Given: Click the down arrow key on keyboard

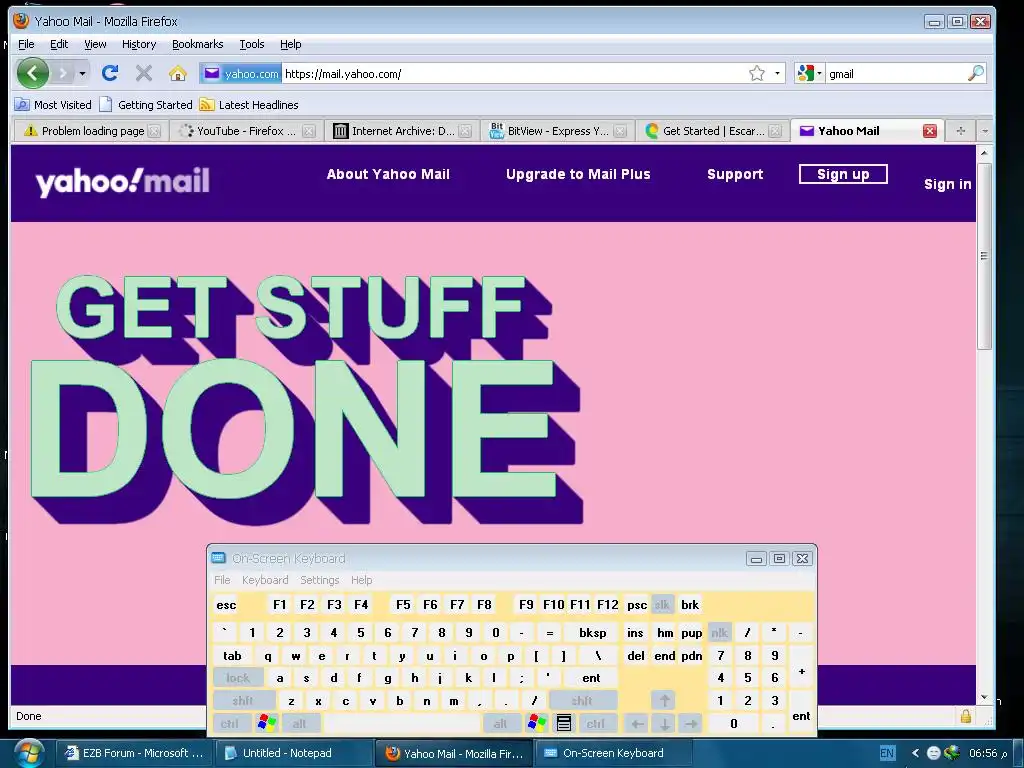Looking at the screenshot, I should point(664,723).
